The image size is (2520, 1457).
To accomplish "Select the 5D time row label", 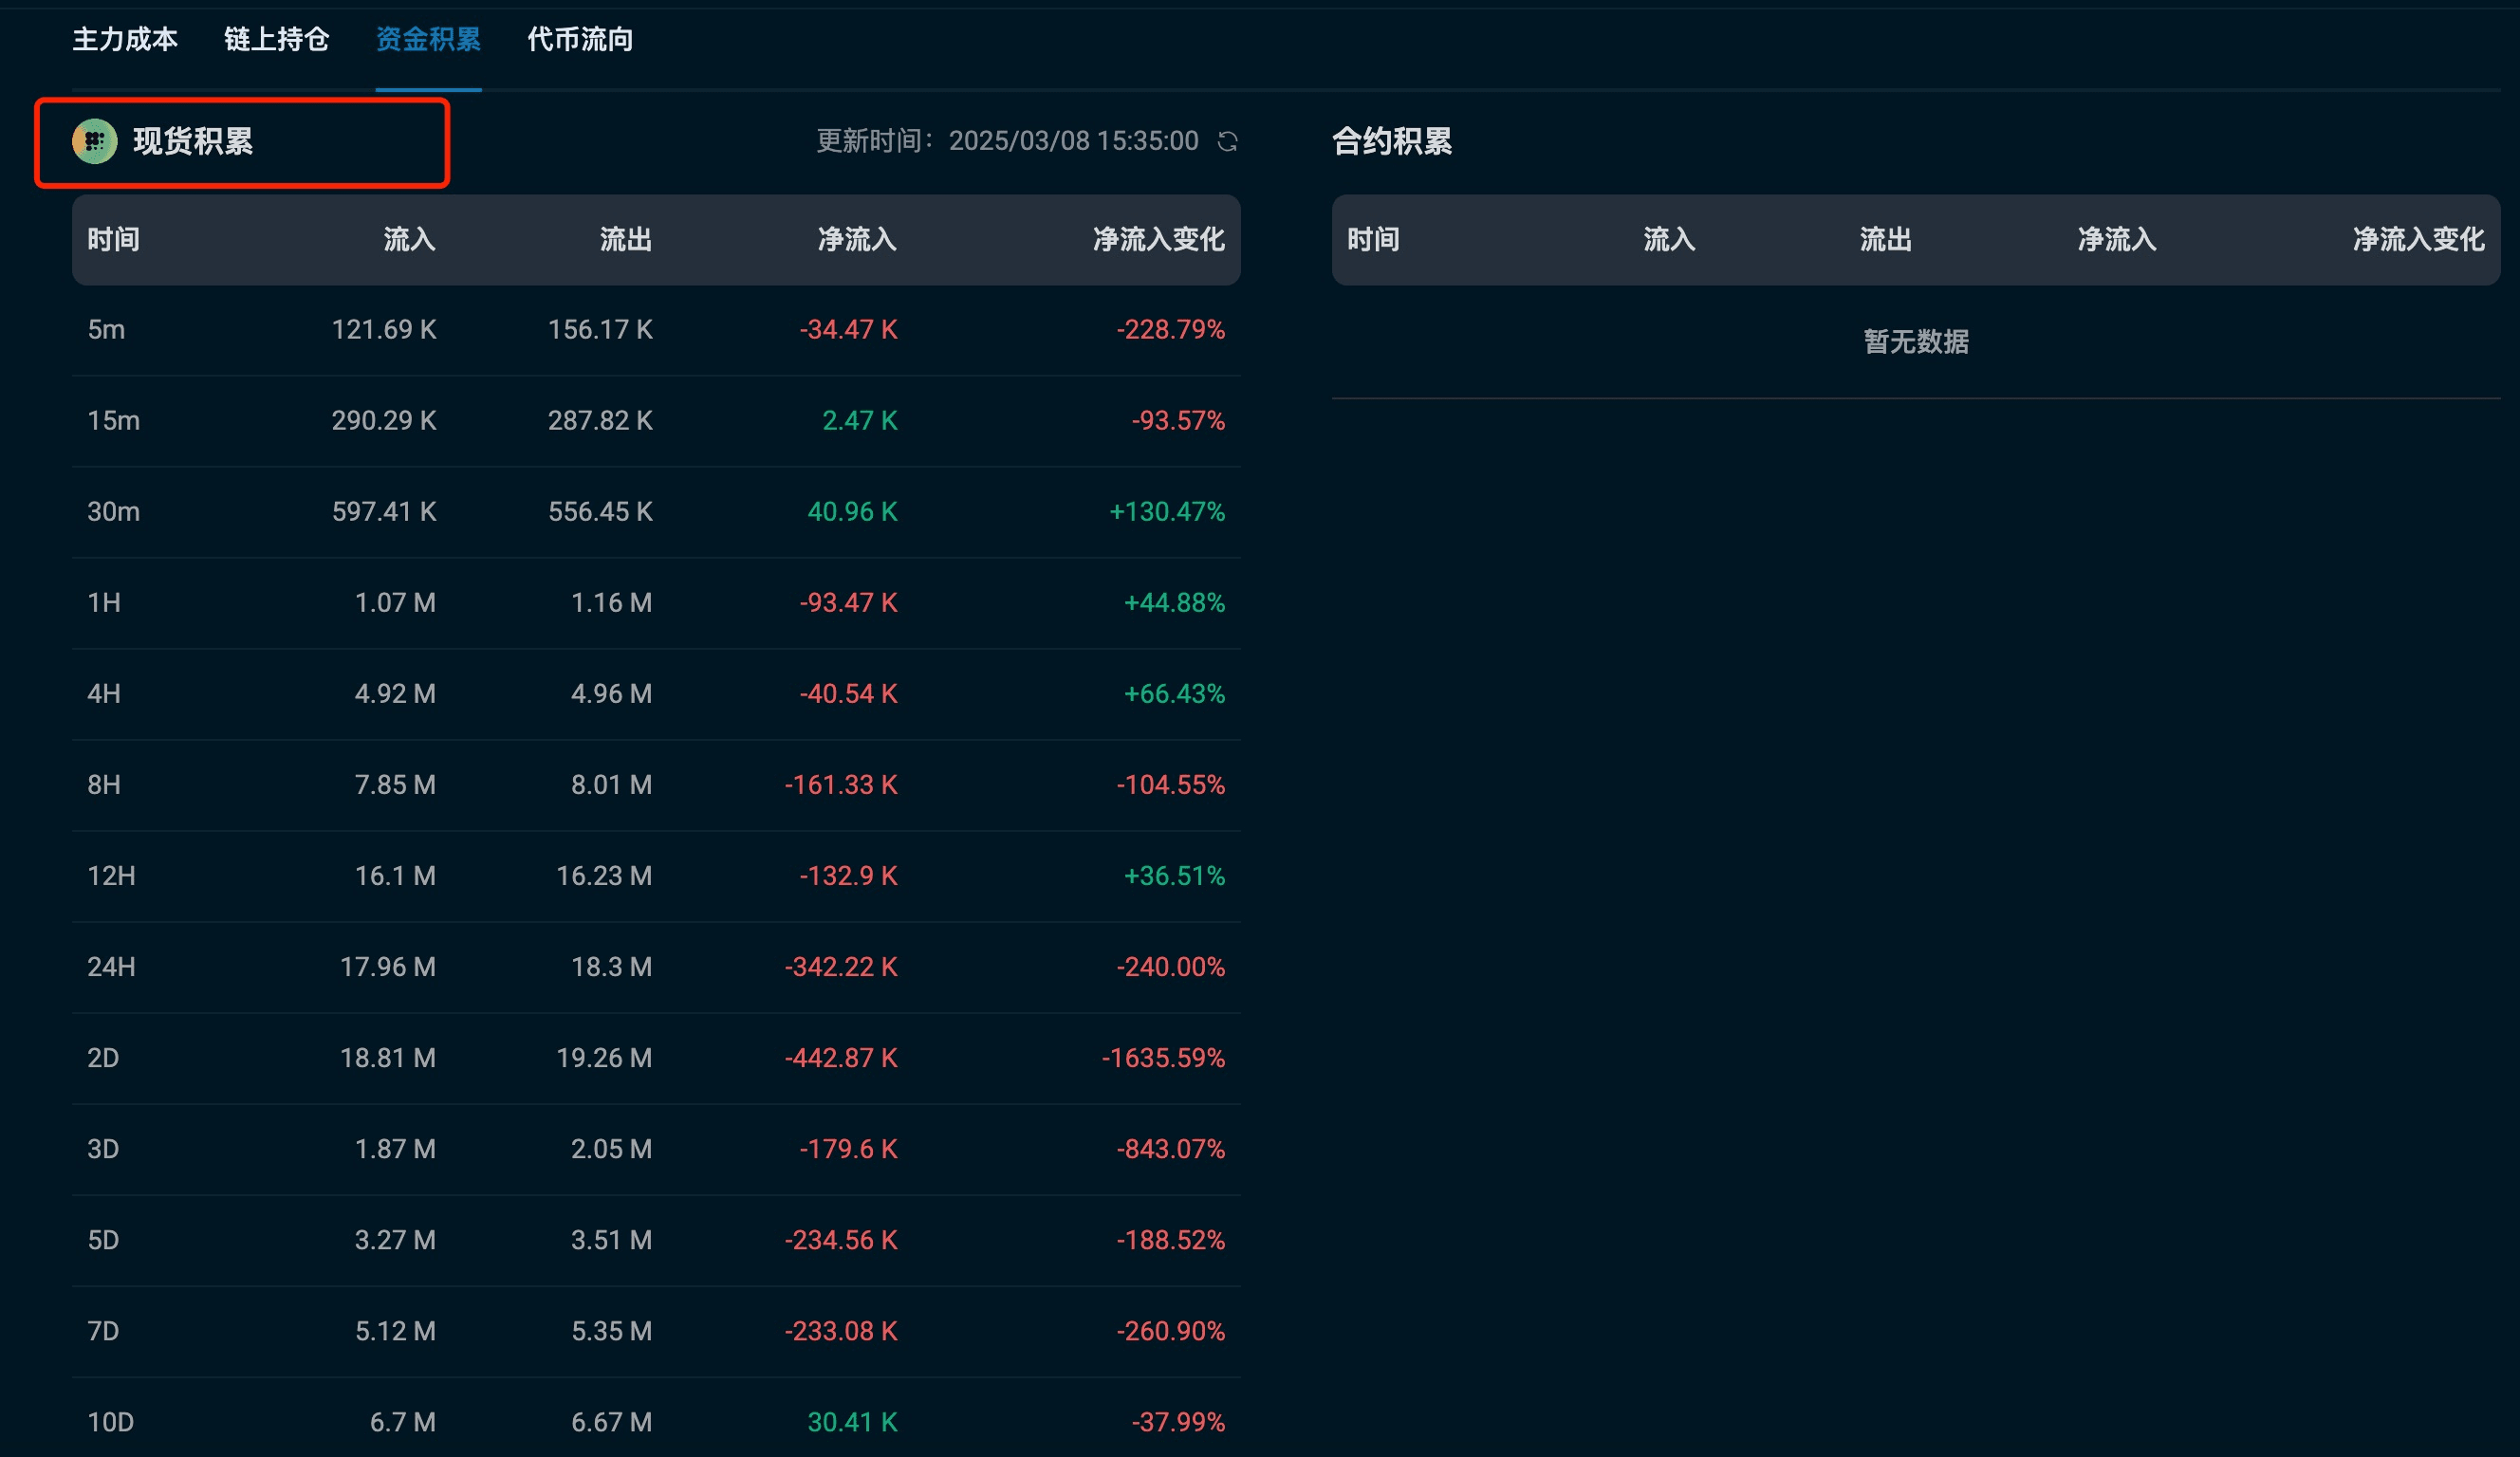I will click(x=103, y=1240).
